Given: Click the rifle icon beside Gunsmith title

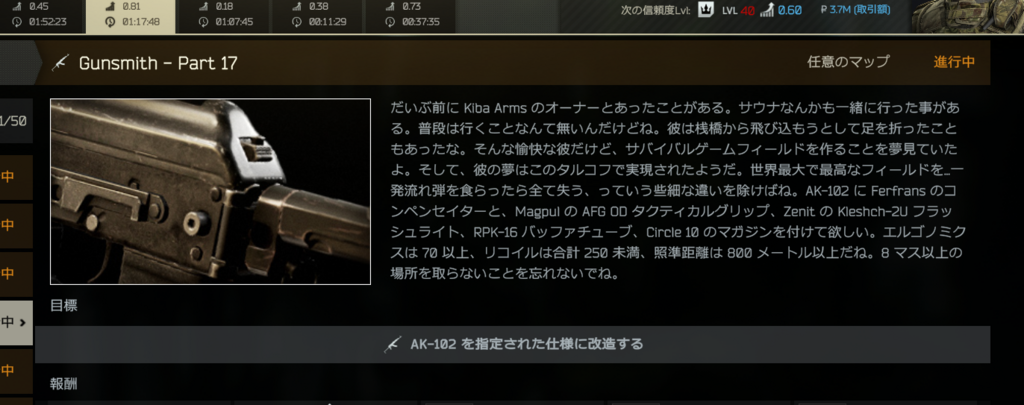Looking at the screenshot, I should [61, 63].
